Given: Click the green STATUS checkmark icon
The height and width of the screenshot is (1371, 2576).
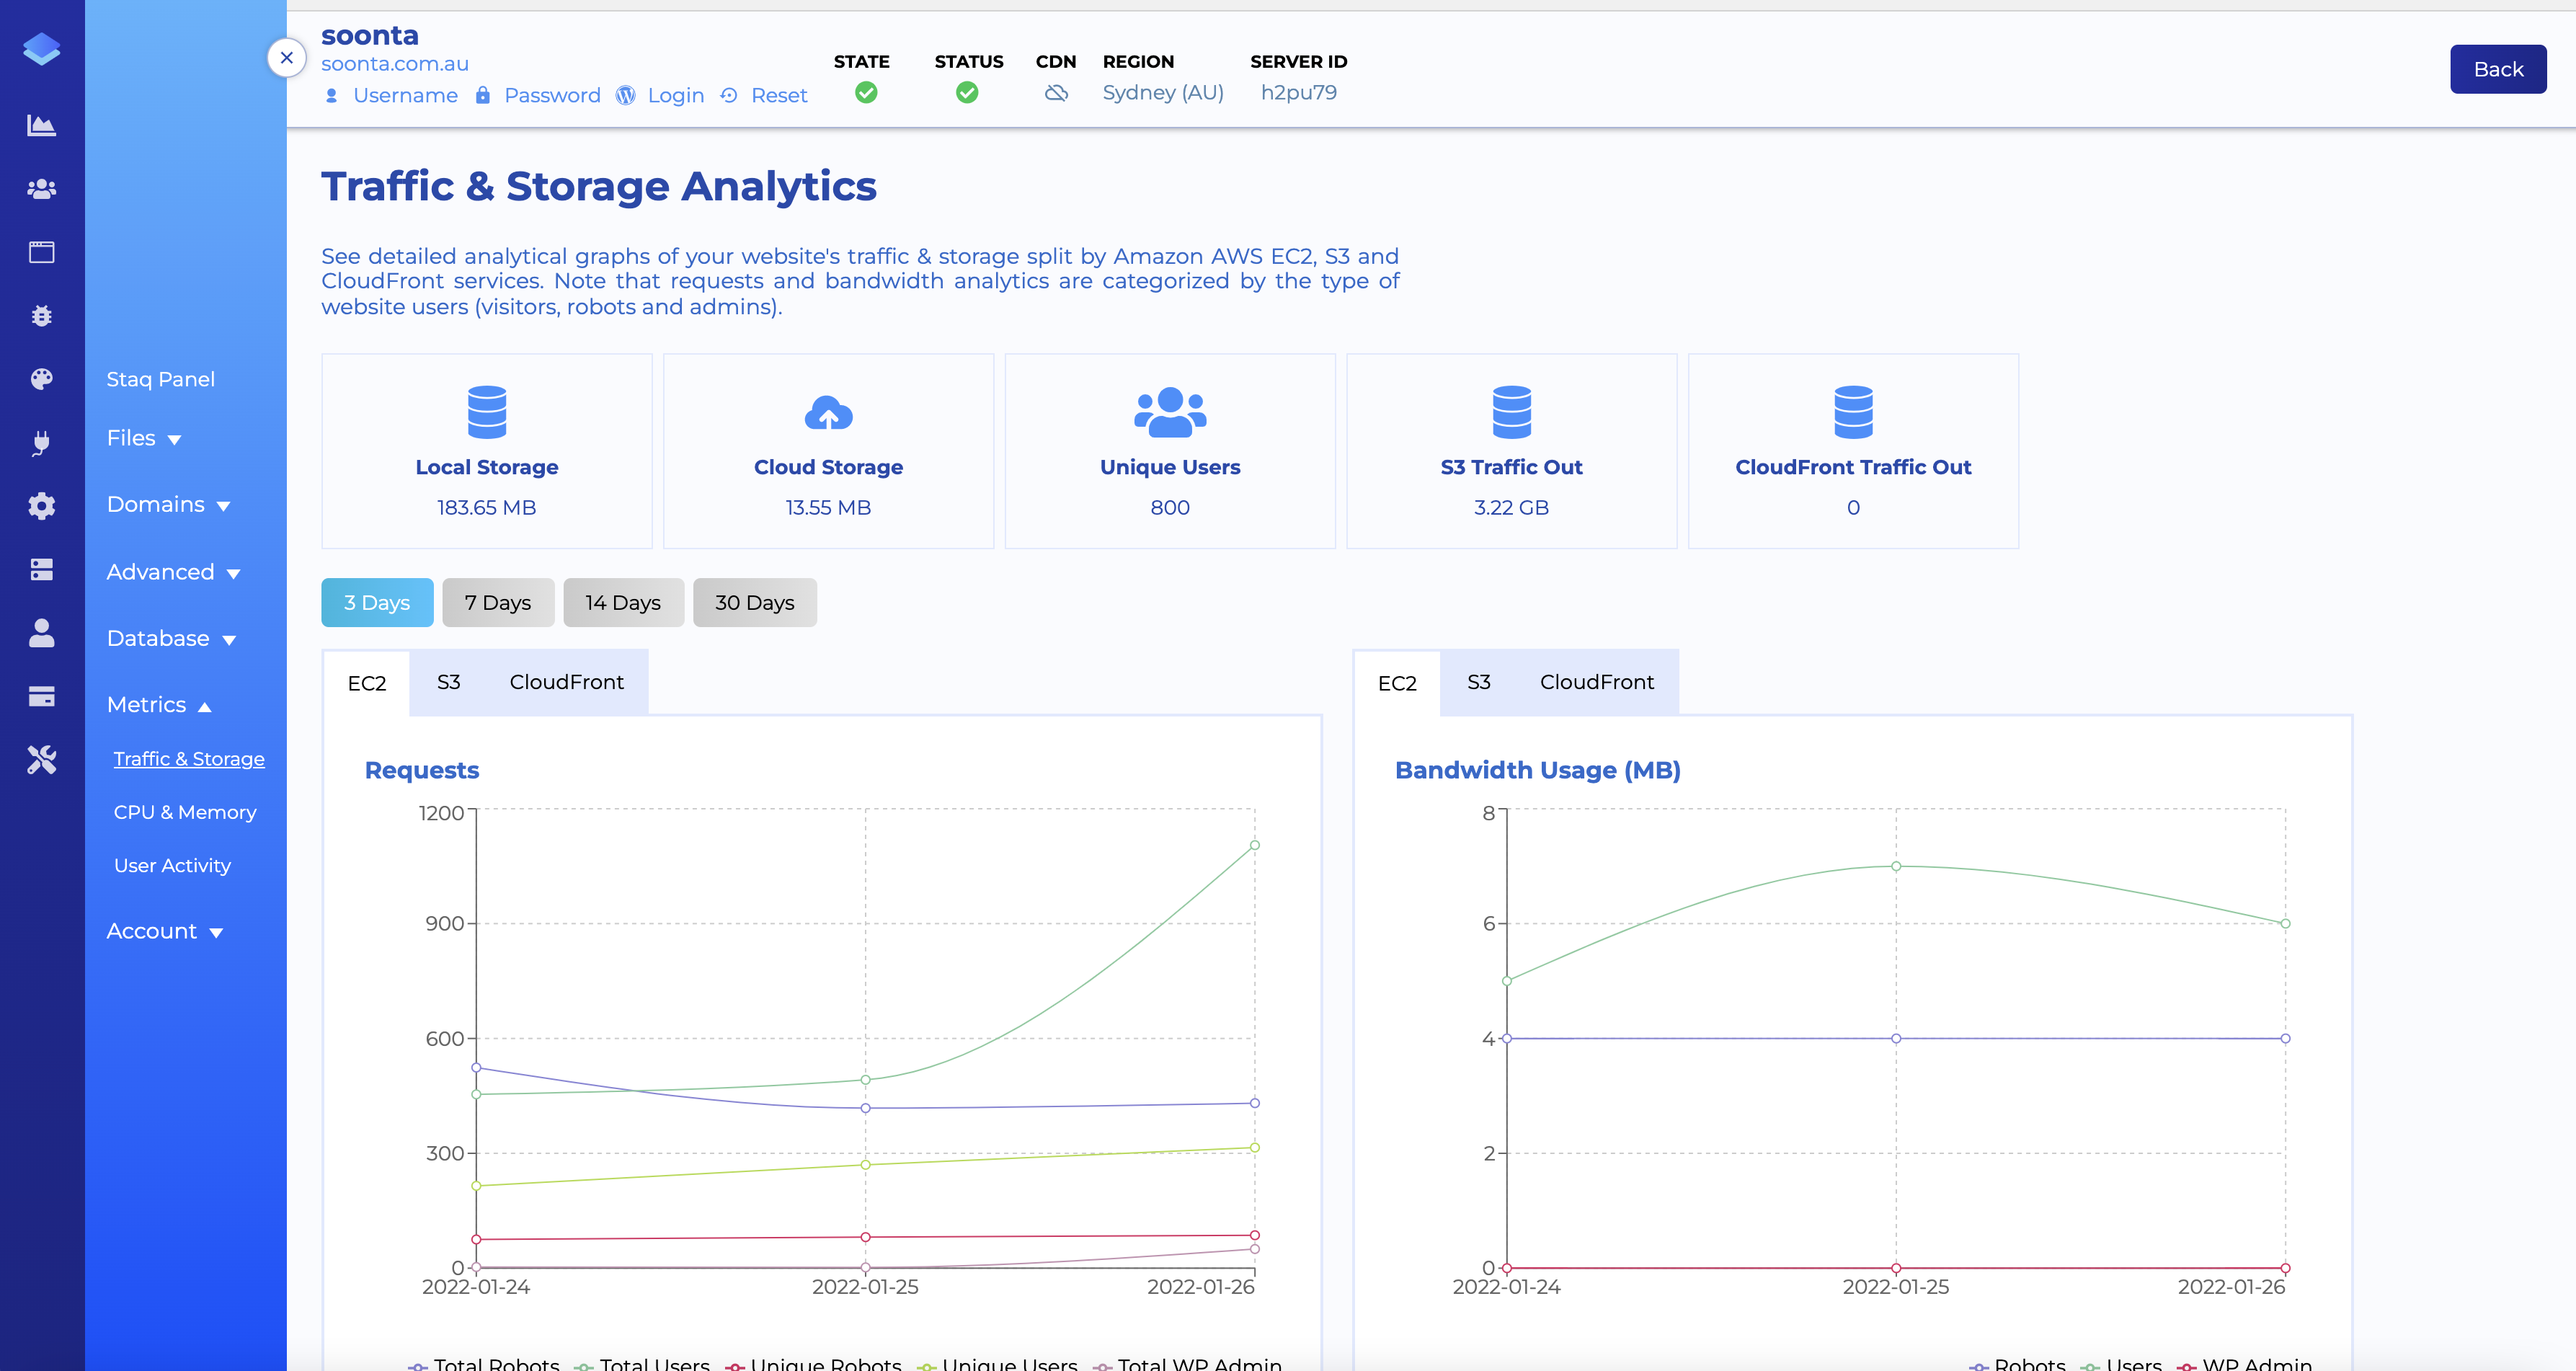Looking at the screenshot, I should tap(967, 93).
